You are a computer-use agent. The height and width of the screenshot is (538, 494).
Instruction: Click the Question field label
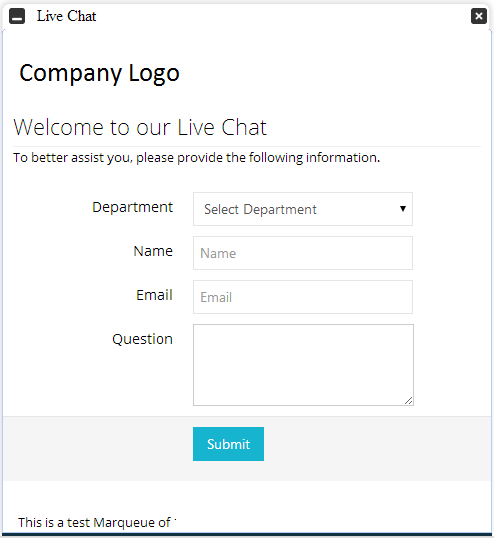pos(142,339)
